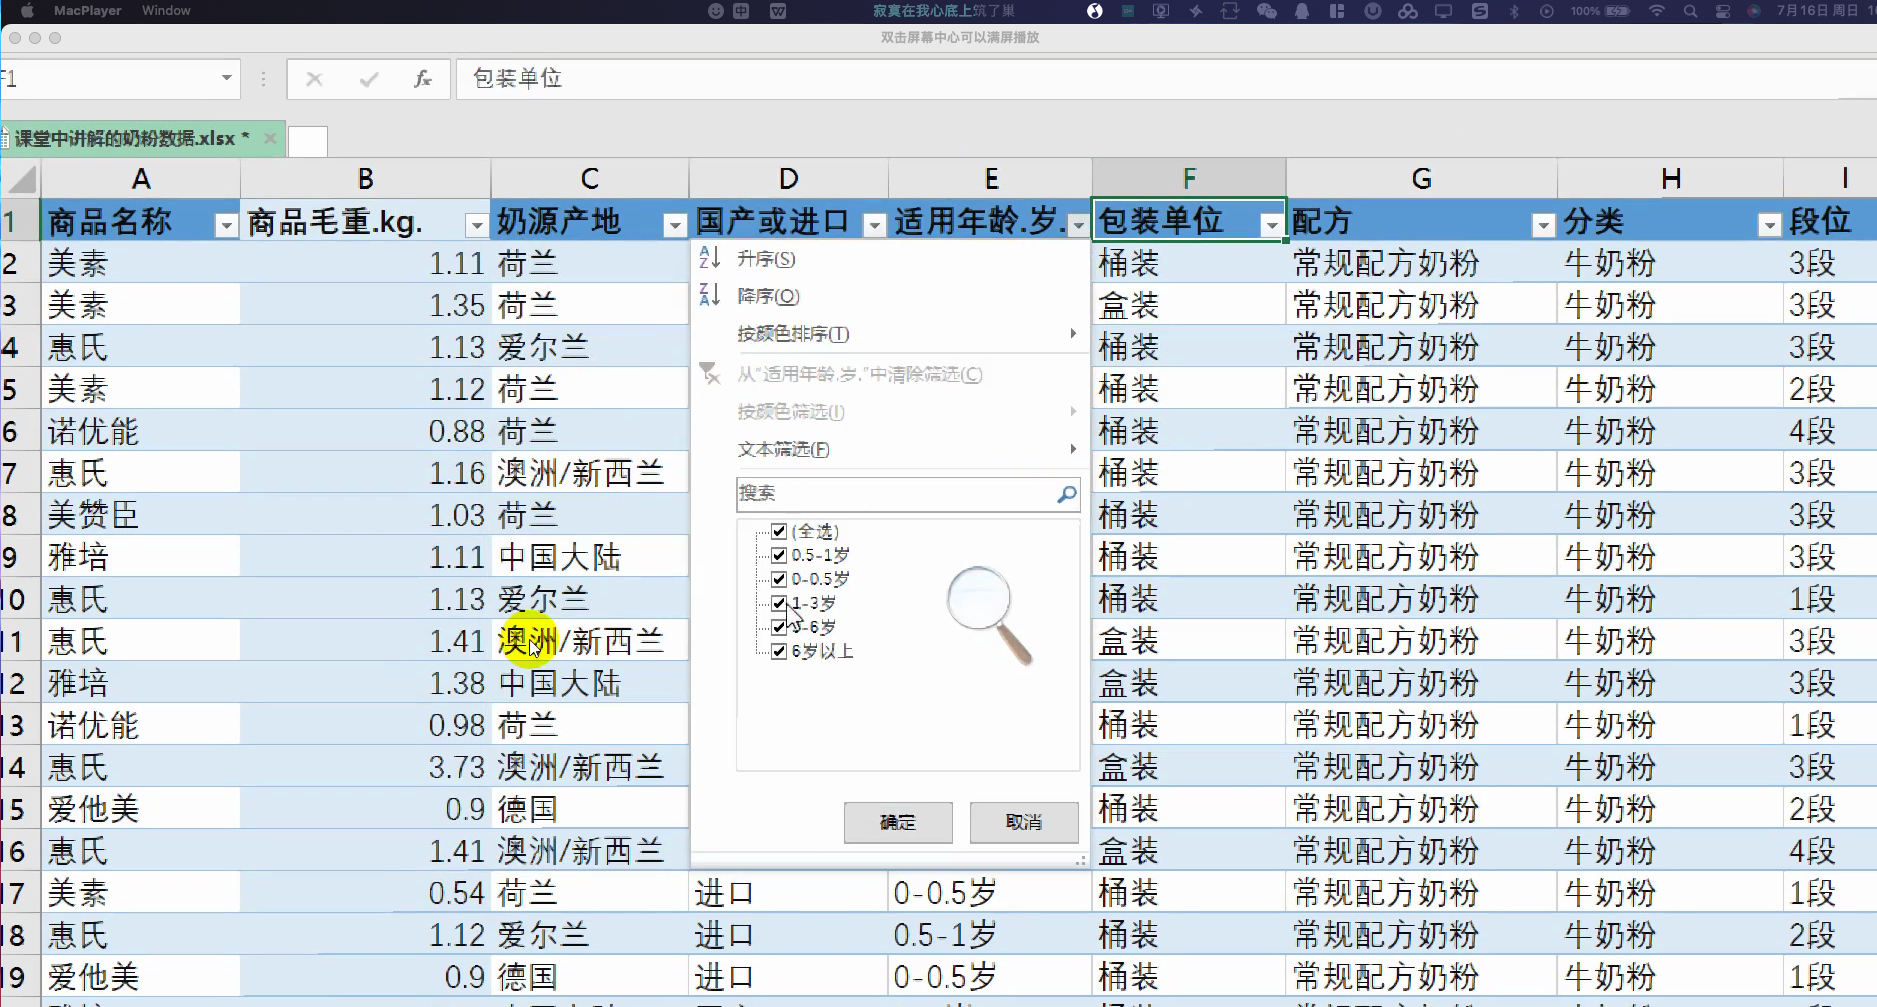Click the WeChat icon in menu bar
The height and width of the screenshot is (1007, 1877).
click(1266, 11)
